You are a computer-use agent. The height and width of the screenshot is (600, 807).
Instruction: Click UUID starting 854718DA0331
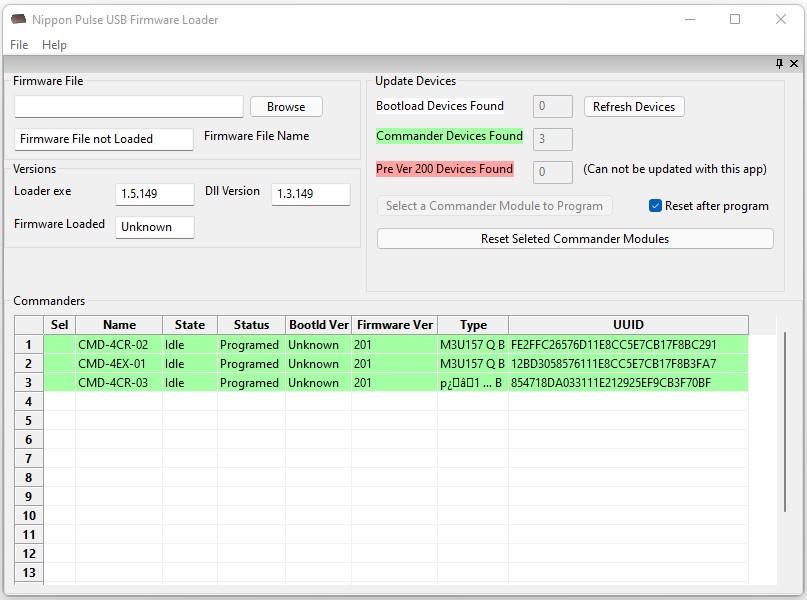(x=628, y=382)
